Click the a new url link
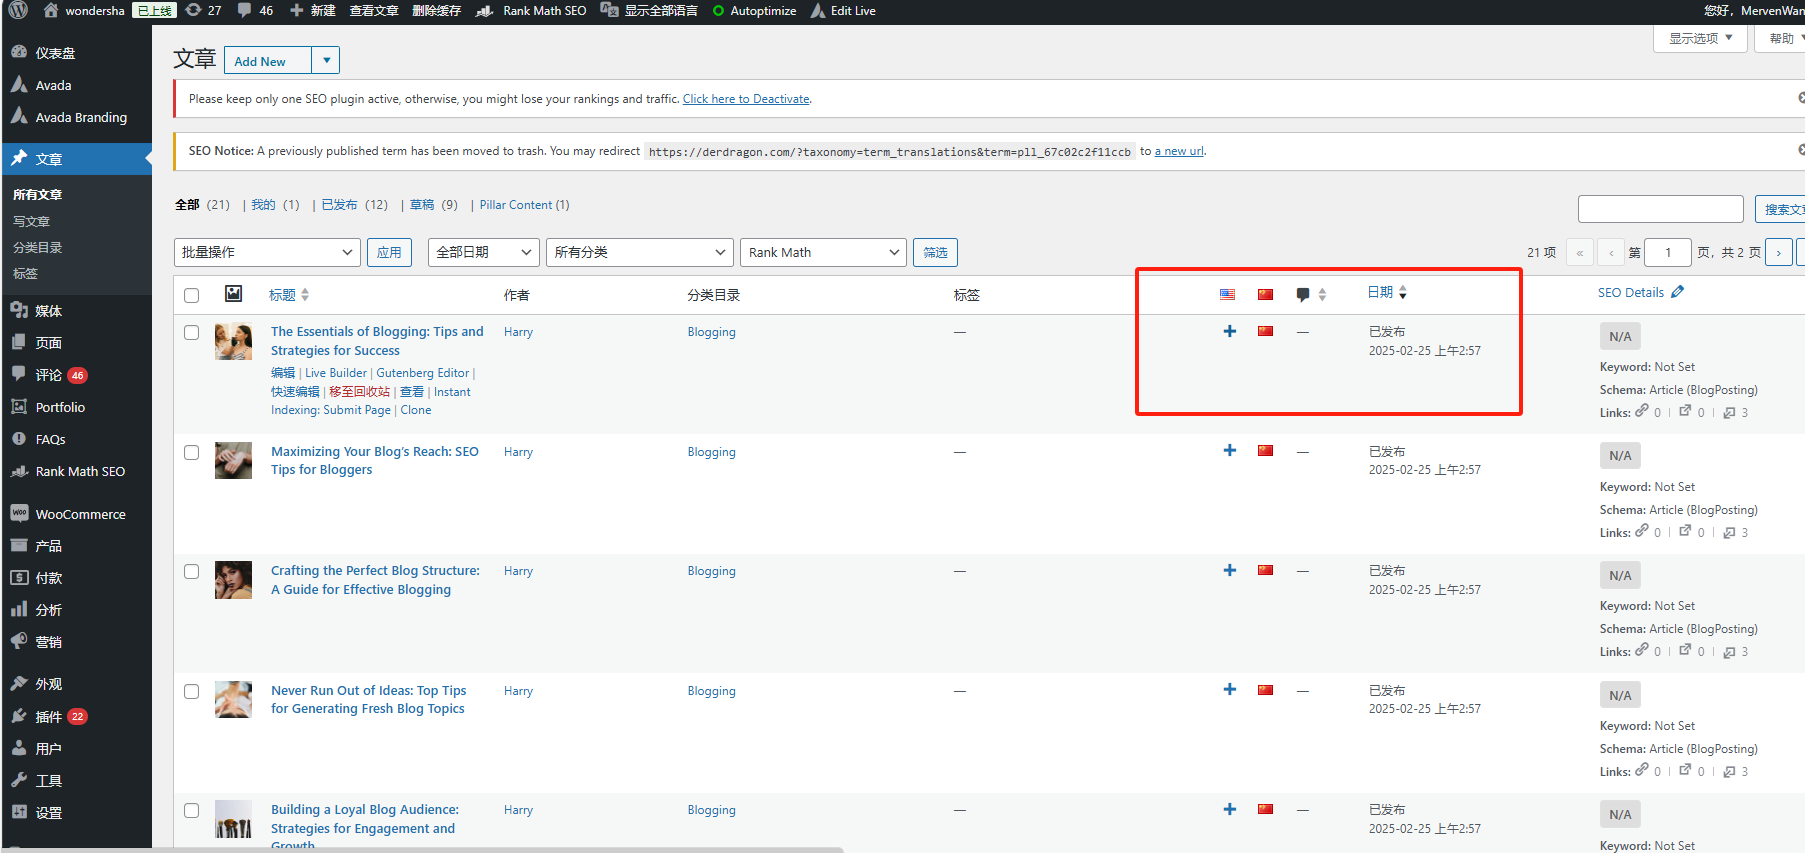The image size is (1805, 853). point(1179,151)
